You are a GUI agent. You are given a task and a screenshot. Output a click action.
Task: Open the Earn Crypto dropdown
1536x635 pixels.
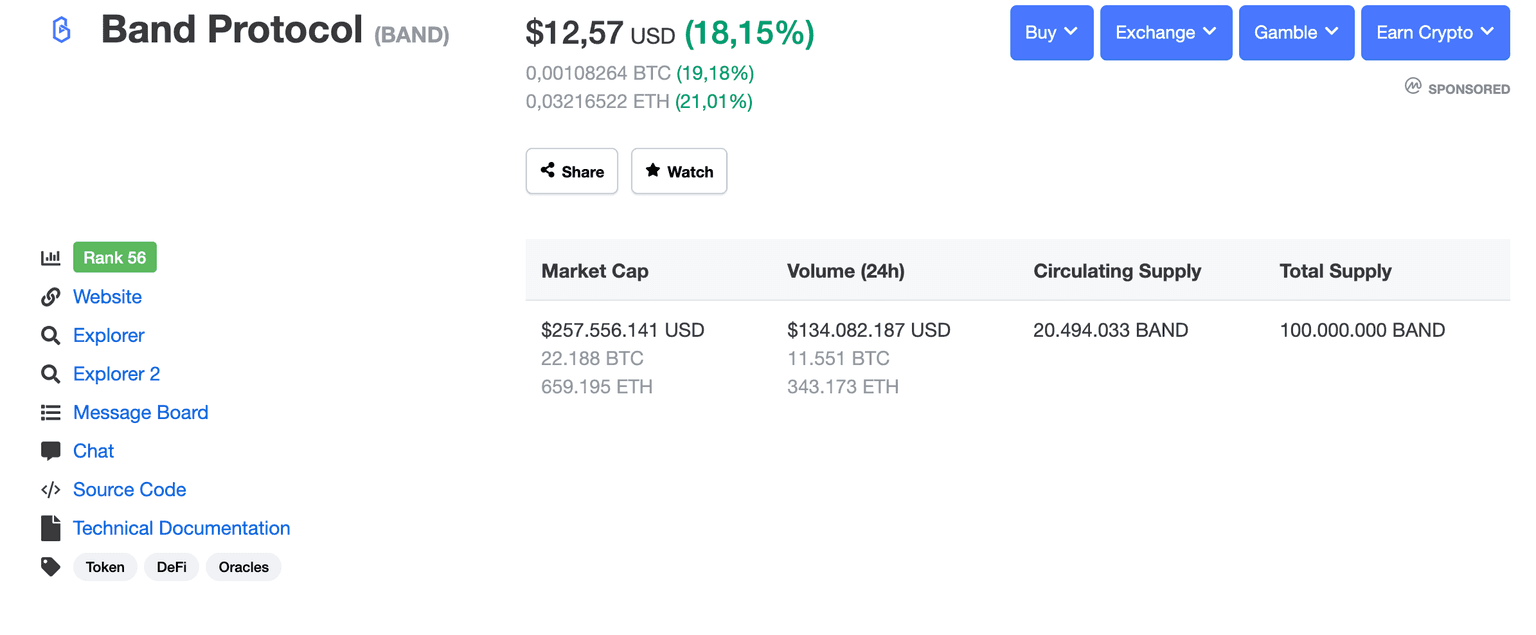1435,33
